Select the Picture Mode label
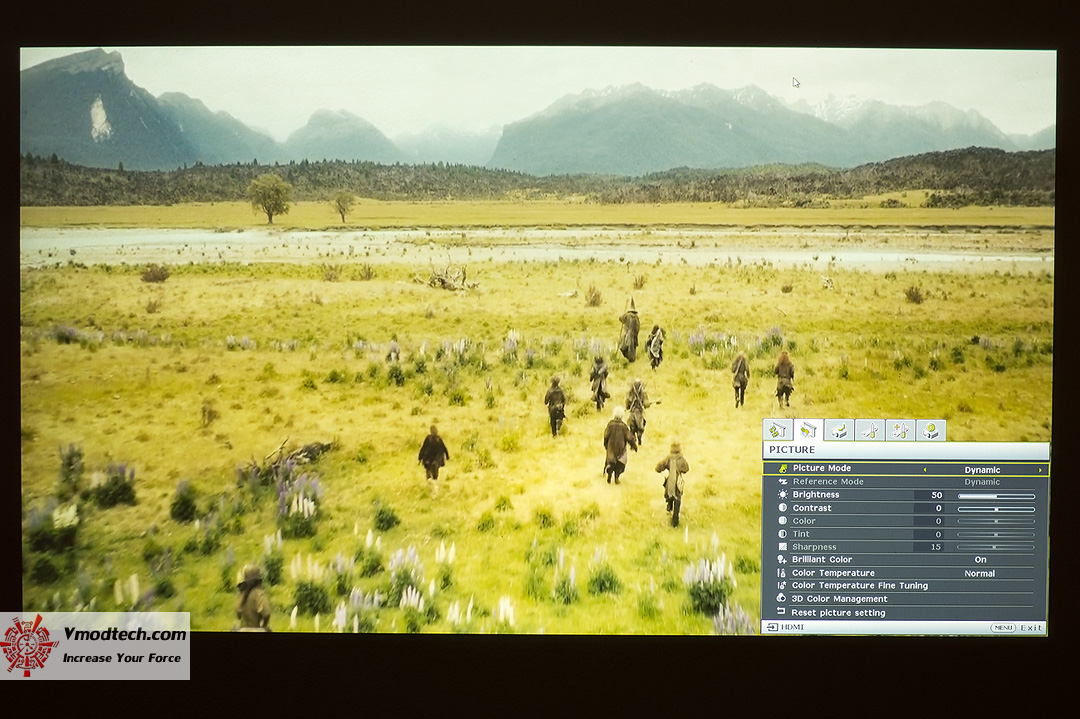 (x=822, y=468)
